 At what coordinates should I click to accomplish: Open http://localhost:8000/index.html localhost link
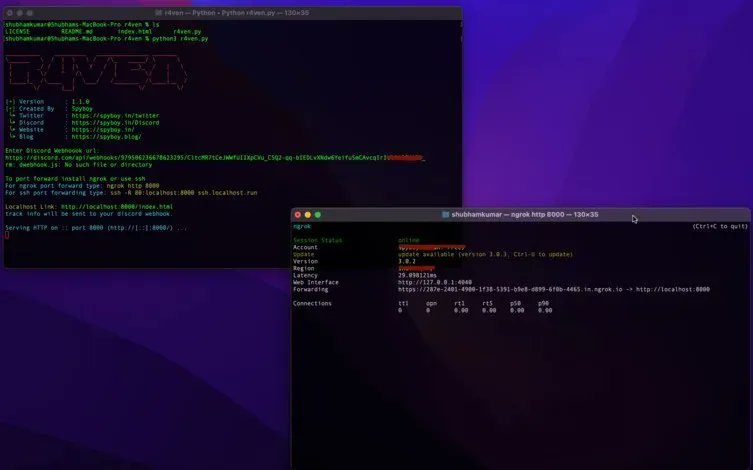point(117,207)
